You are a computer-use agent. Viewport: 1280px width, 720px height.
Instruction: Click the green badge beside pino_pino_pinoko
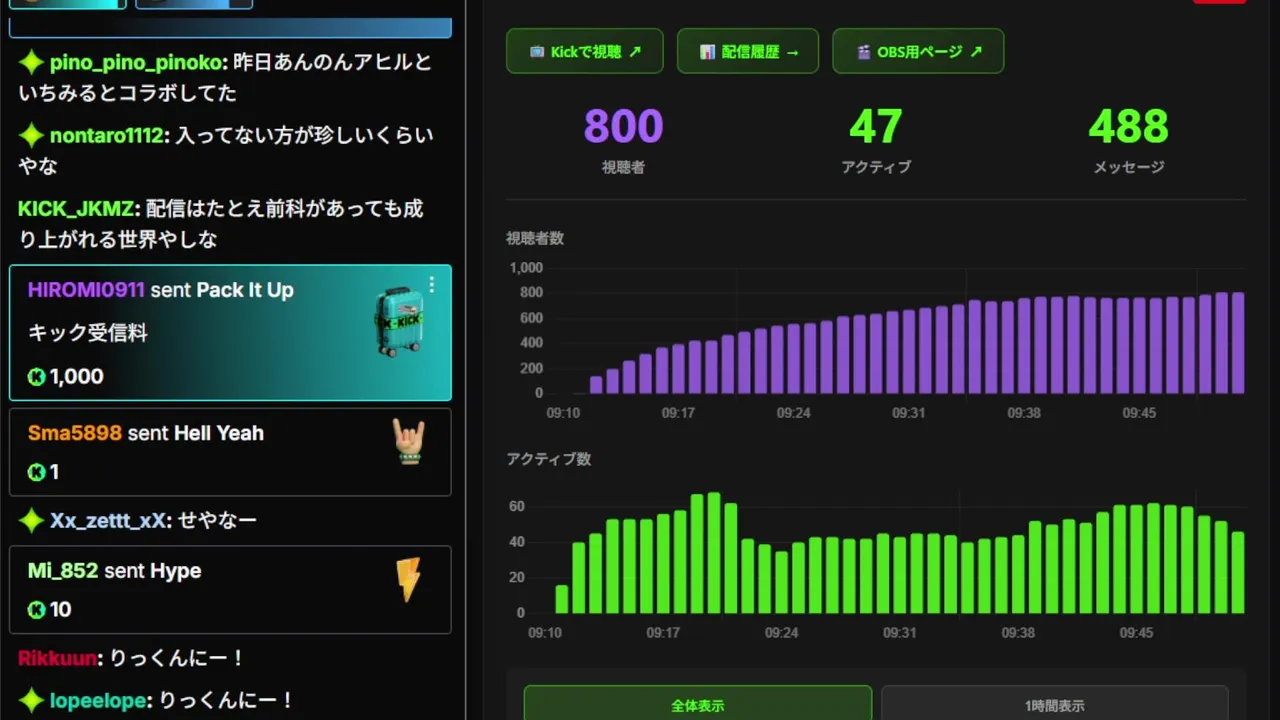(32, 63)
